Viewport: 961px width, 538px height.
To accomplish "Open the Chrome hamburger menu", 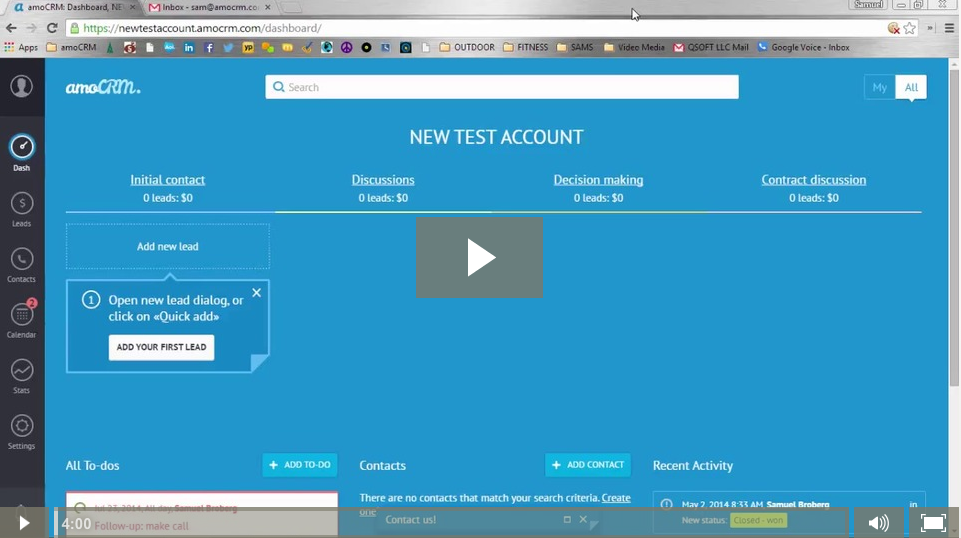I will [949, 28].
